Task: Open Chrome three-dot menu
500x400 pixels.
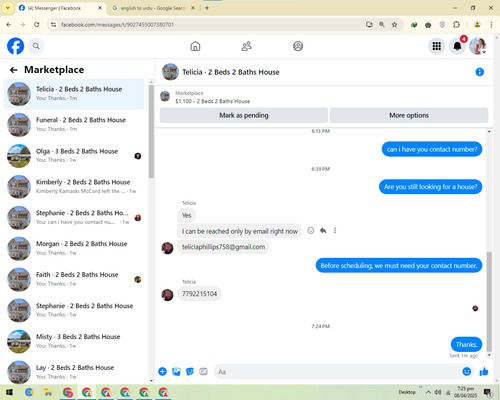Action: pos(491,24)
